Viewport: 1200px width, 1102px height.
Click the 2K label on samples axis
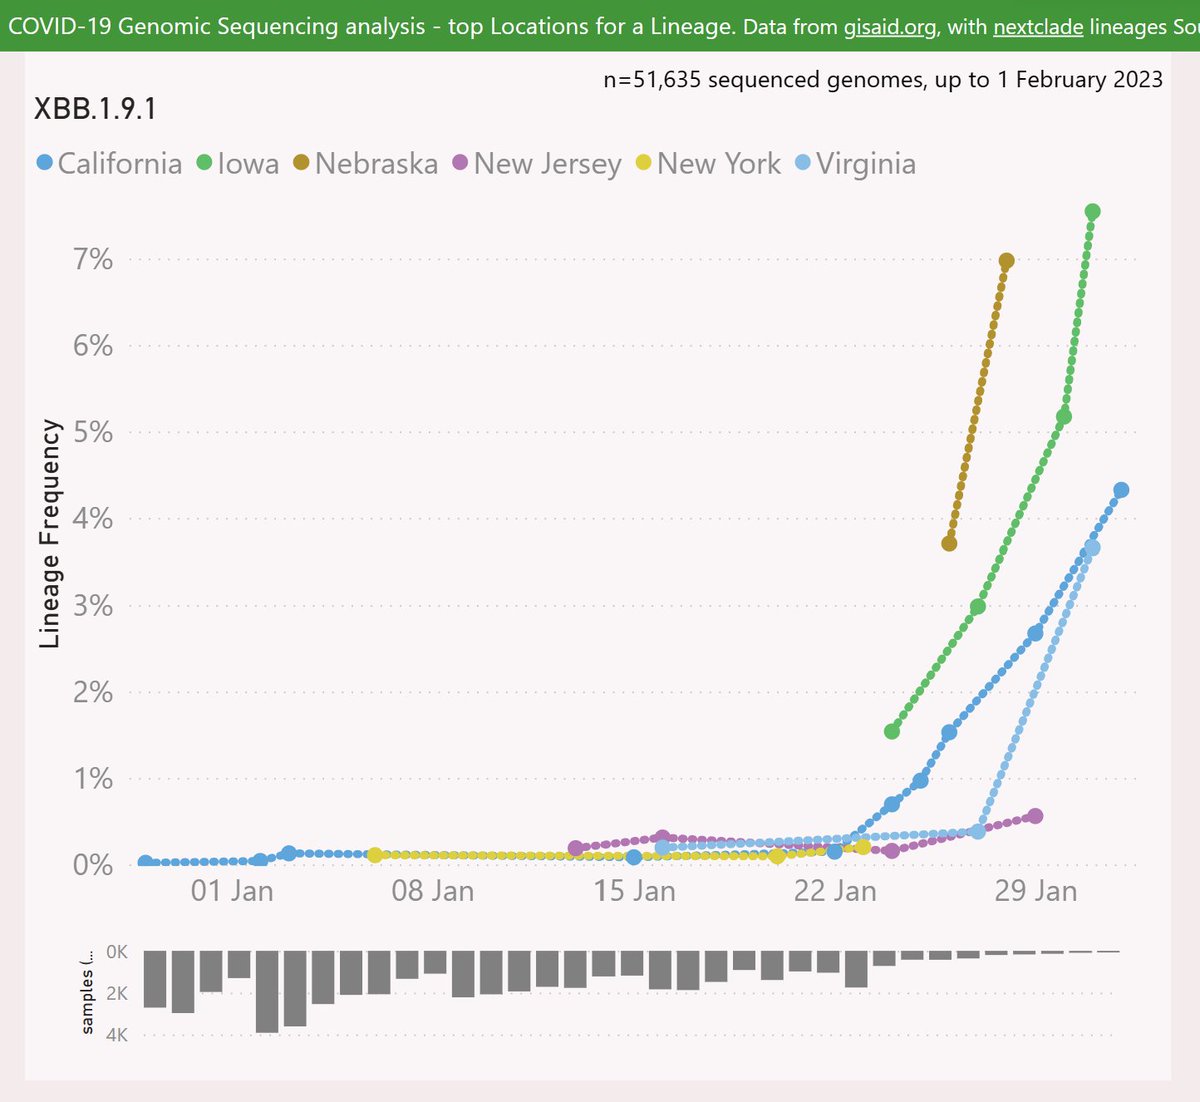116,993
